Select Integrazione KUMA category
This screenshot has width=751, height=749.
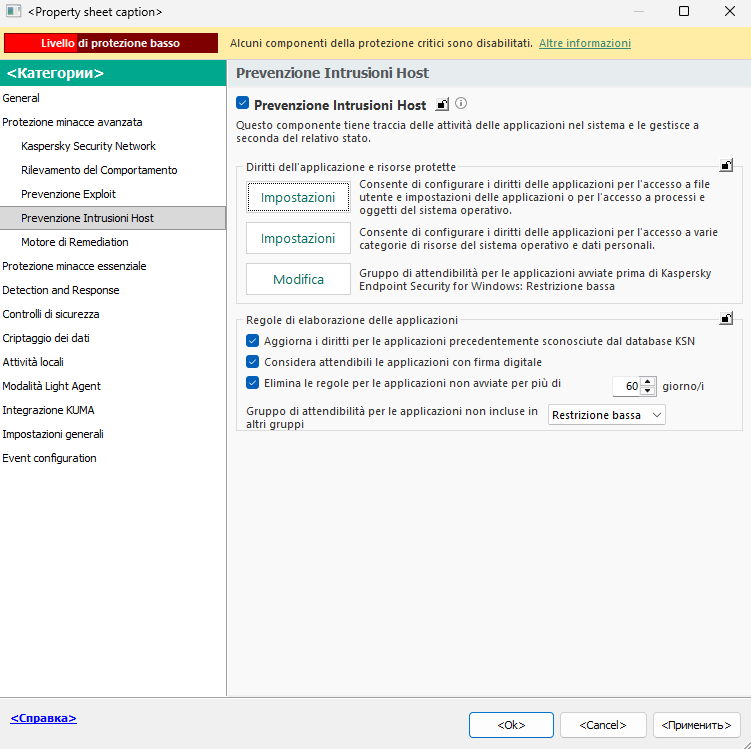[x=113, y=410]
